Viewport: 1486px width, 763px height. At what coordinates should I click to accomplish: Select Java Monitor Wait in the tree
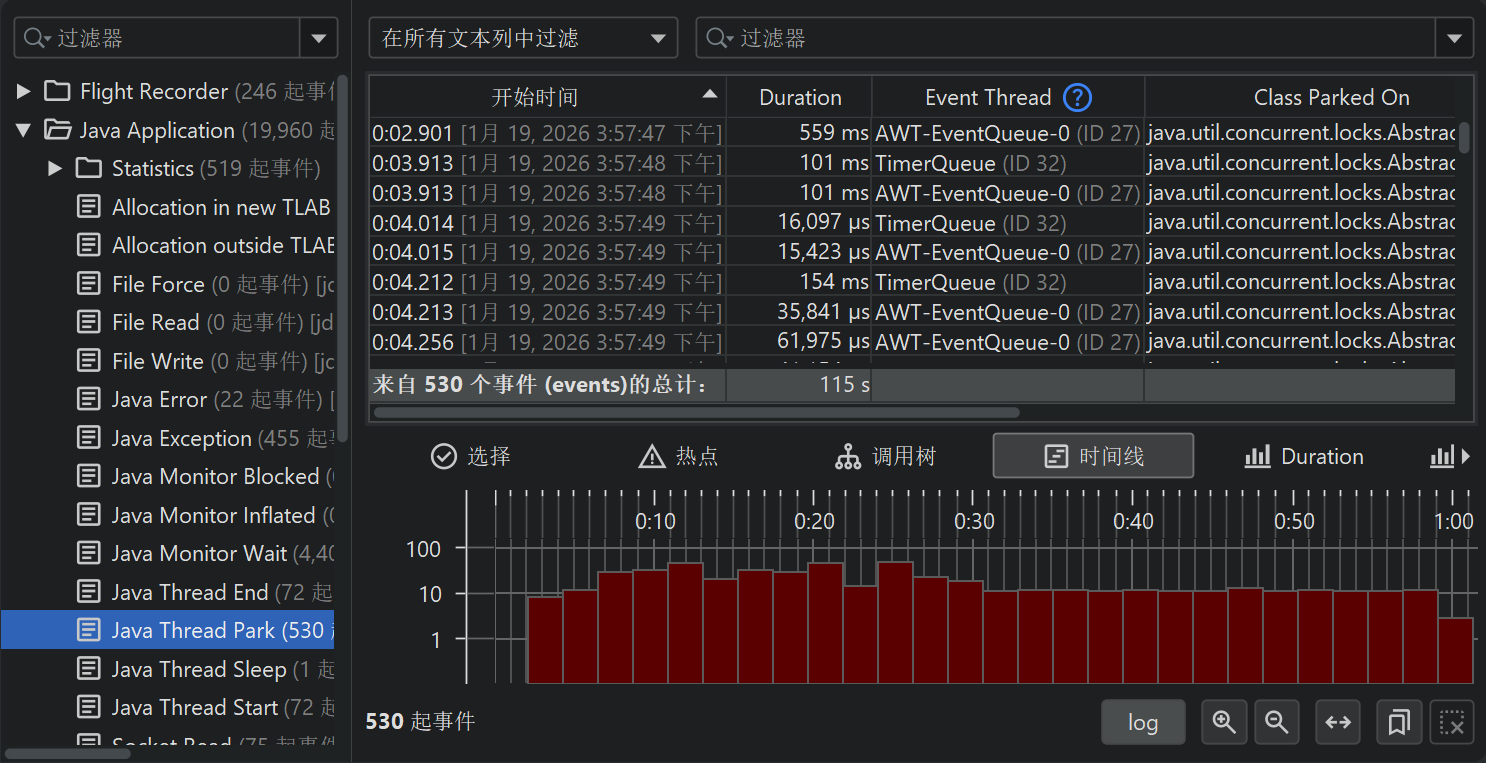click(204, 554)
